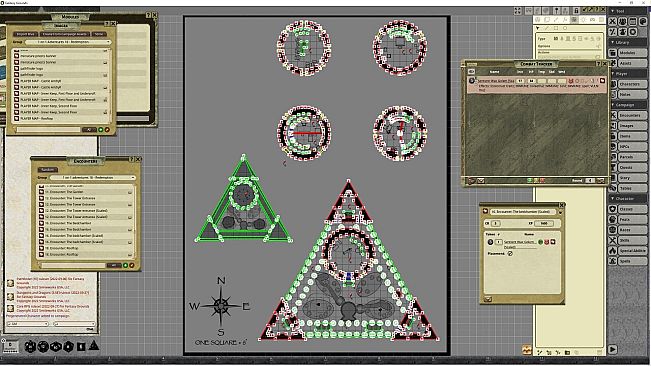
Task: Open the Group dropdown in Images window
Action: pyautogui.click(x=68, y=42)
